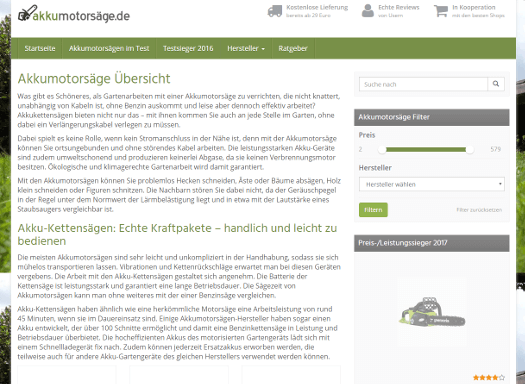
Task: Open the Ratgeber menu item
Action: [293, 49]
